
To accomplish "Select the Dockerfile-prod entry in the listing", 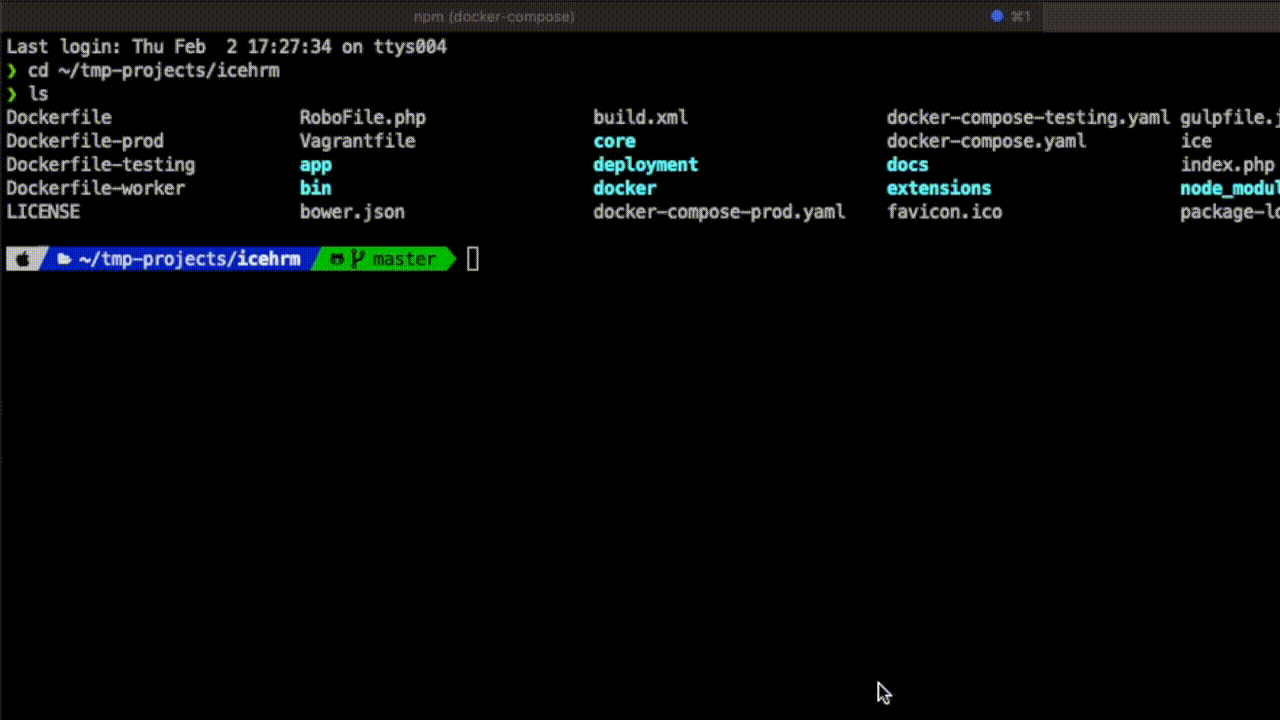I will click(x=85, y=140).
